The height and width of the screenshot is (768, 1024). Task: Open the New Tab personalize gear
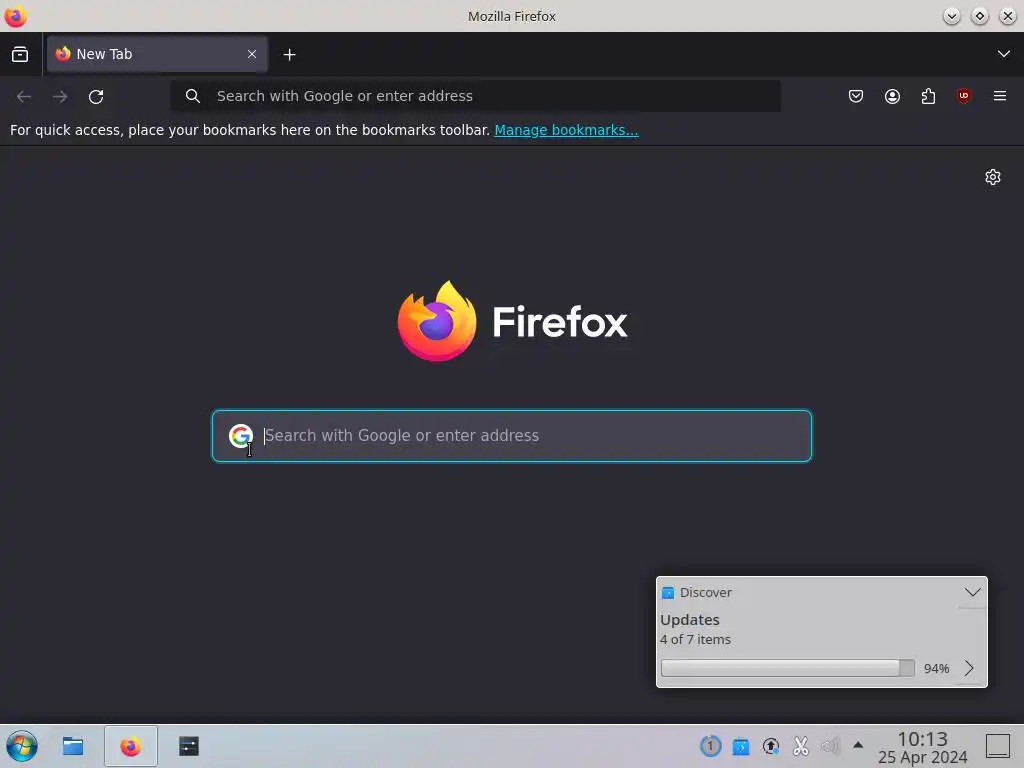click(x=993, y=177)
